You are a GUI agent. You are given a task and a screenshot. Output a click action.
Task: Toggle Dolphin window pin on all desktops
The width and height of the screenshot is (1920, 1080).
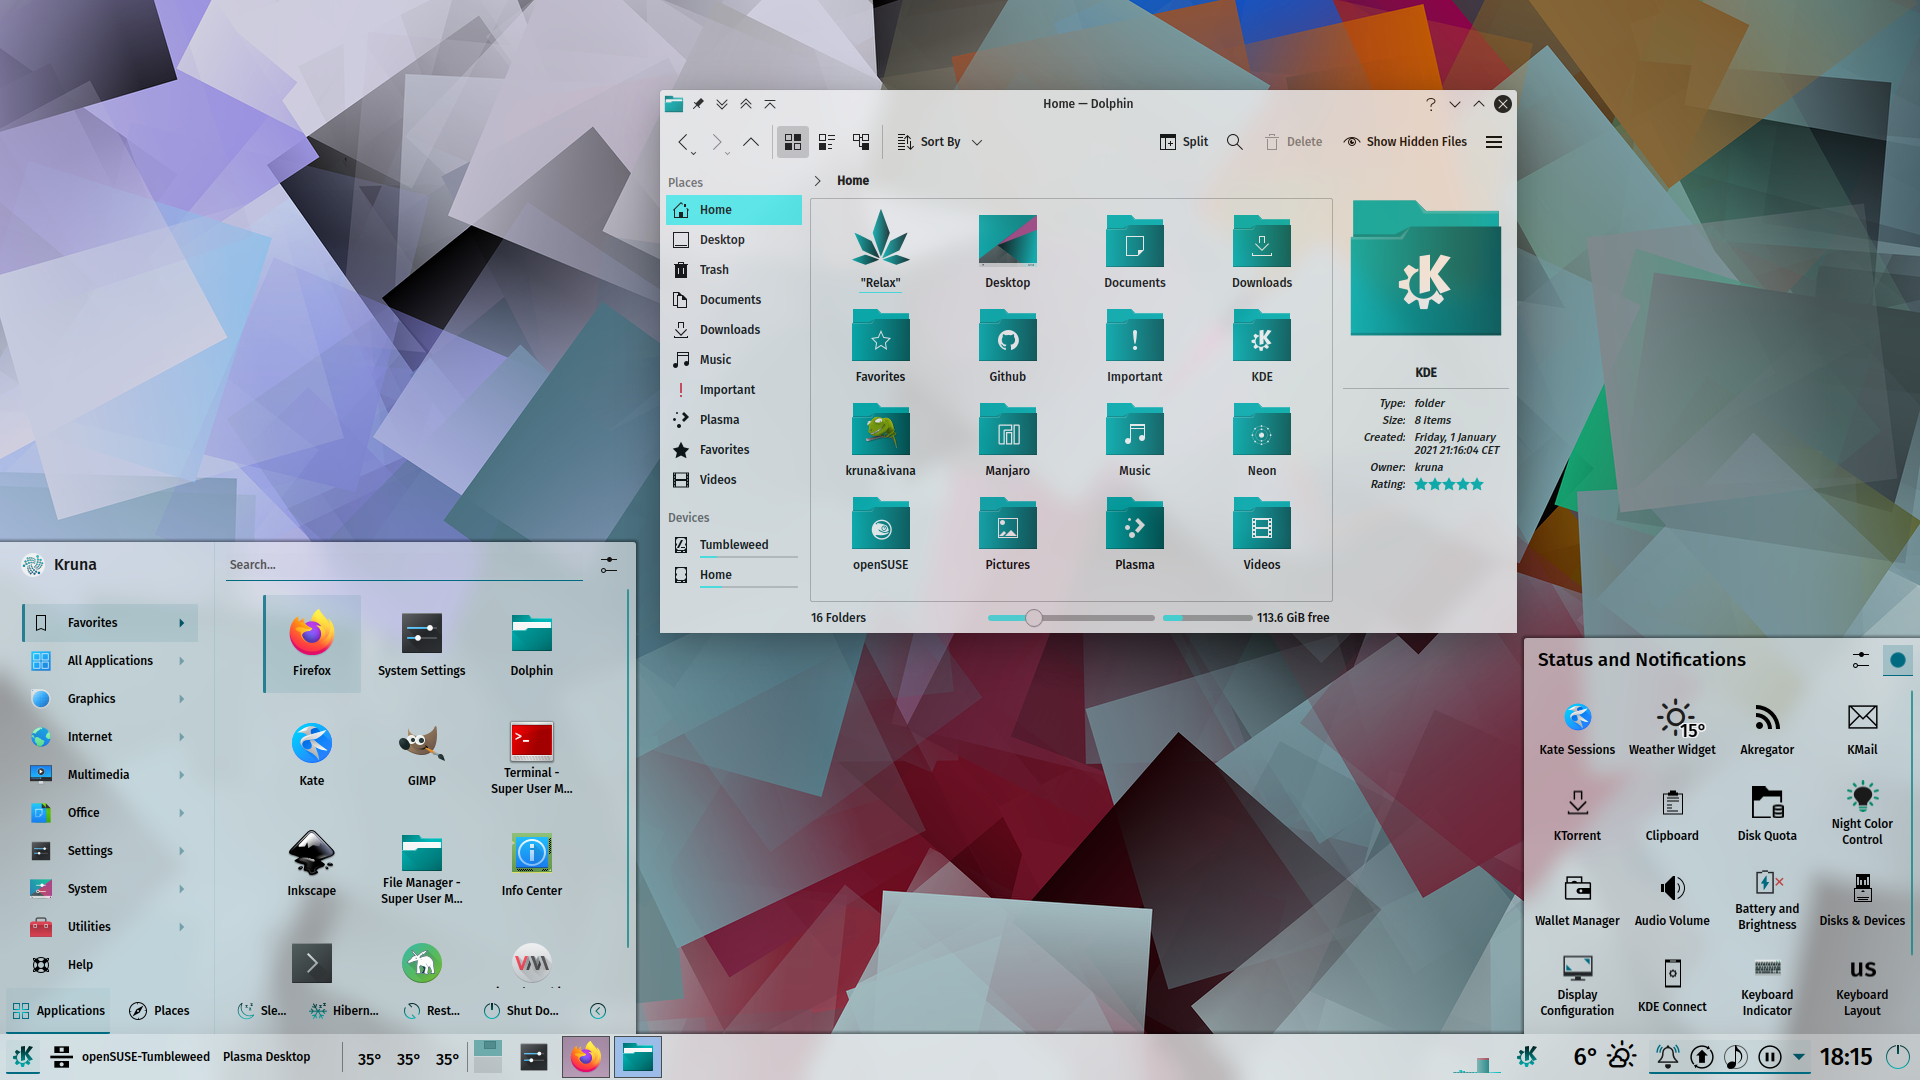click(698, 104)
